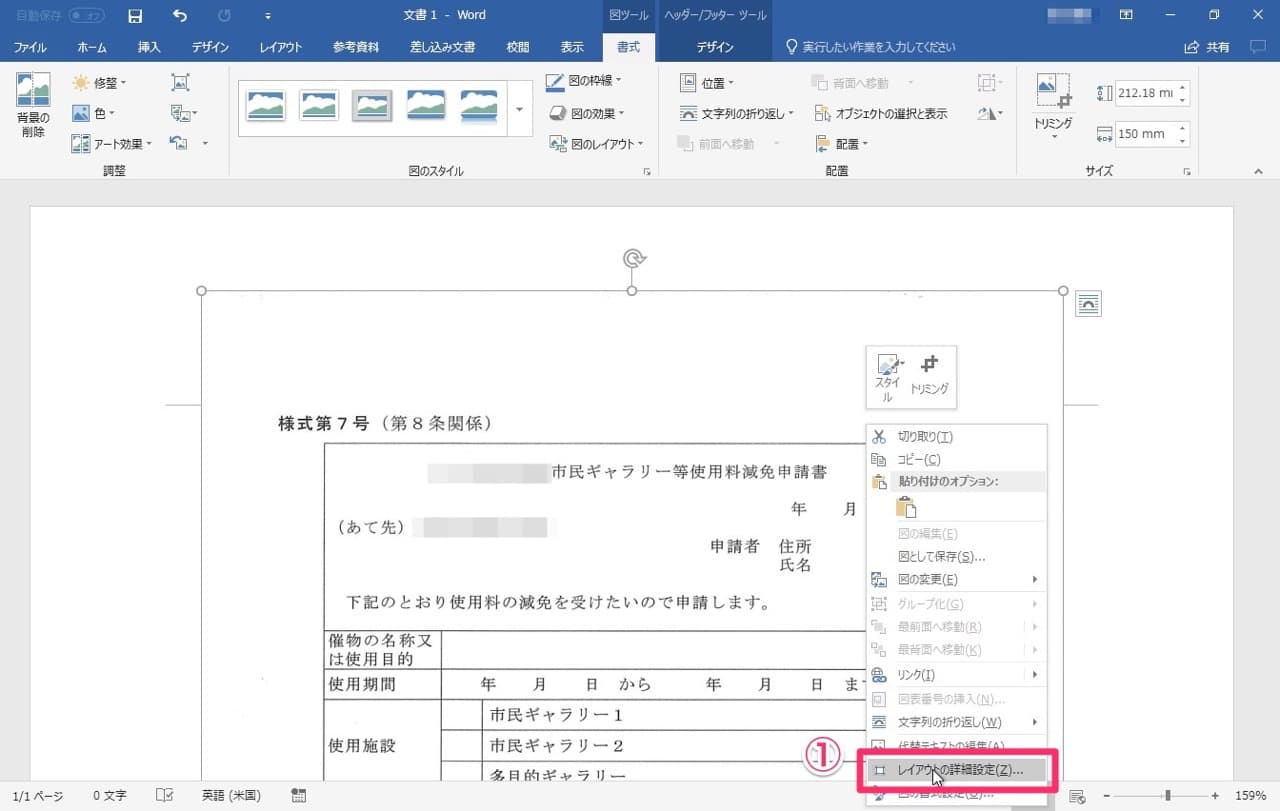This screenshot has height=811, width=1280.
Task: Click the compress pictures icon
Action: [180, 83]
